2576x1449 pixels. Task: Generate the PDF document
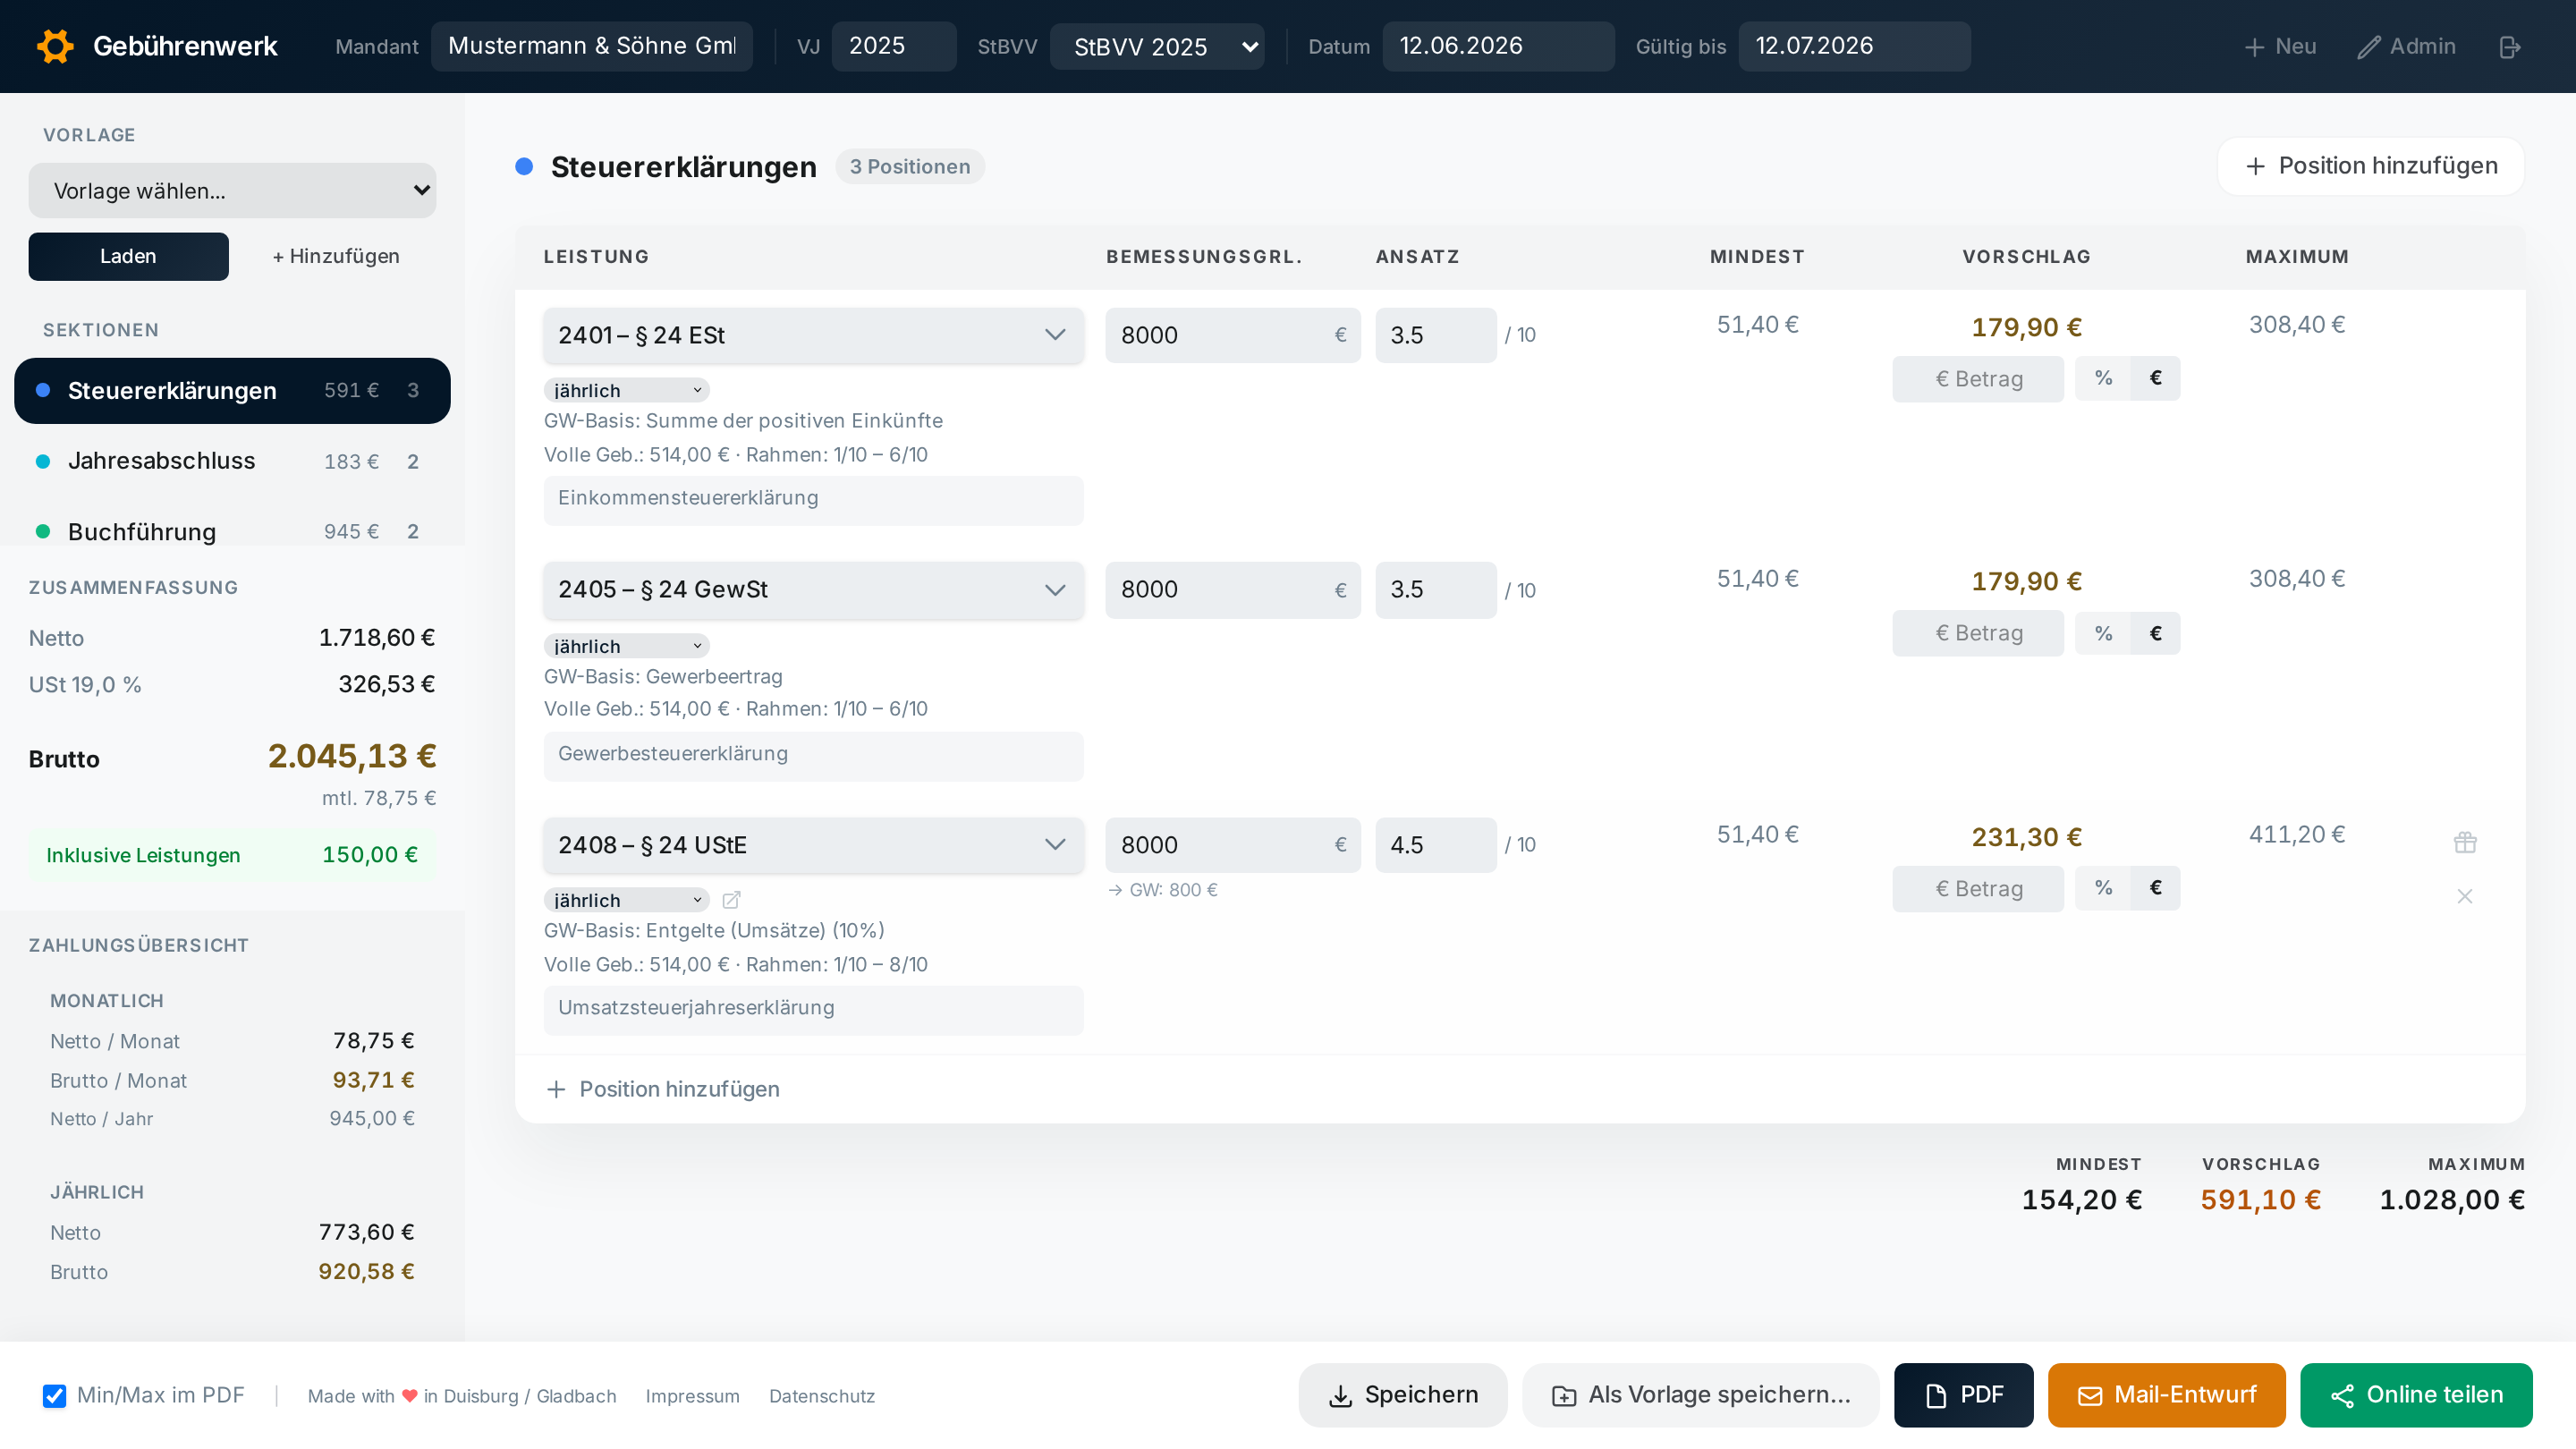1963,1395
